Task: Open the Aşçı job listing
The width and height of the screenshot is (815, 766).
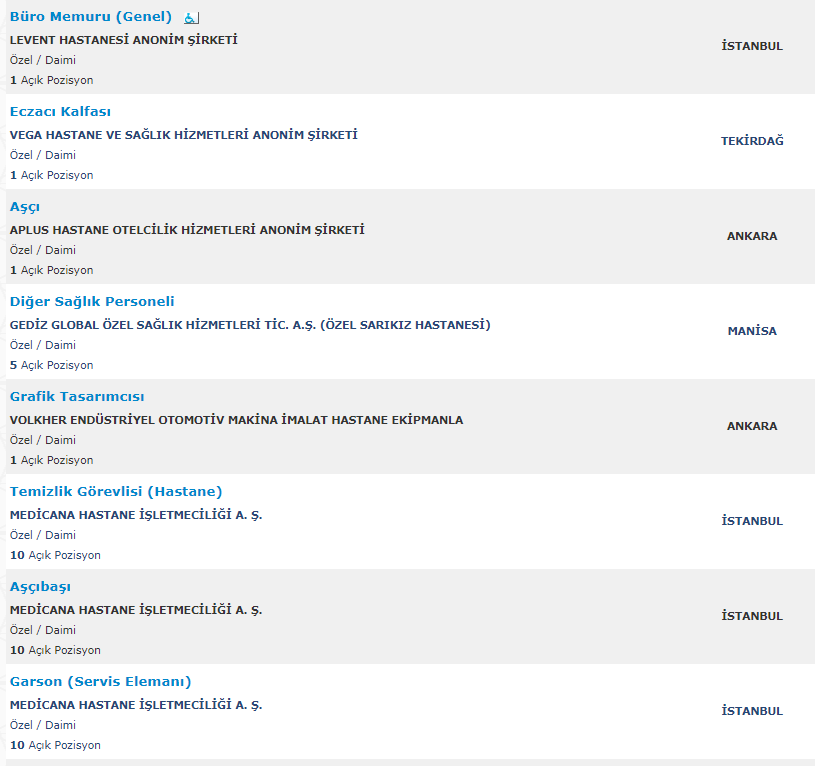Action: click(25, 207)
